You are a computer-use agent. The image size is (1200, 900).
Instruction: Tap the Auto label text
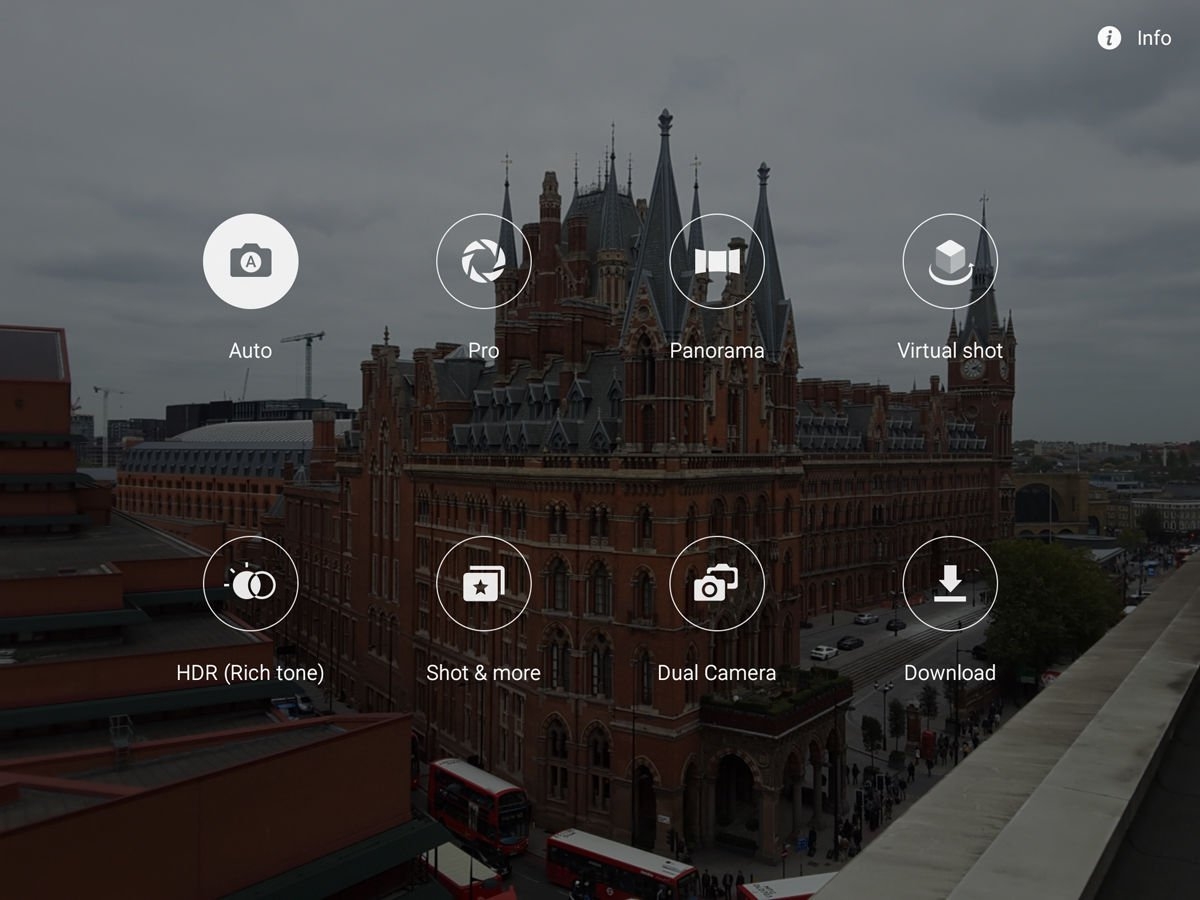point(250,350)
